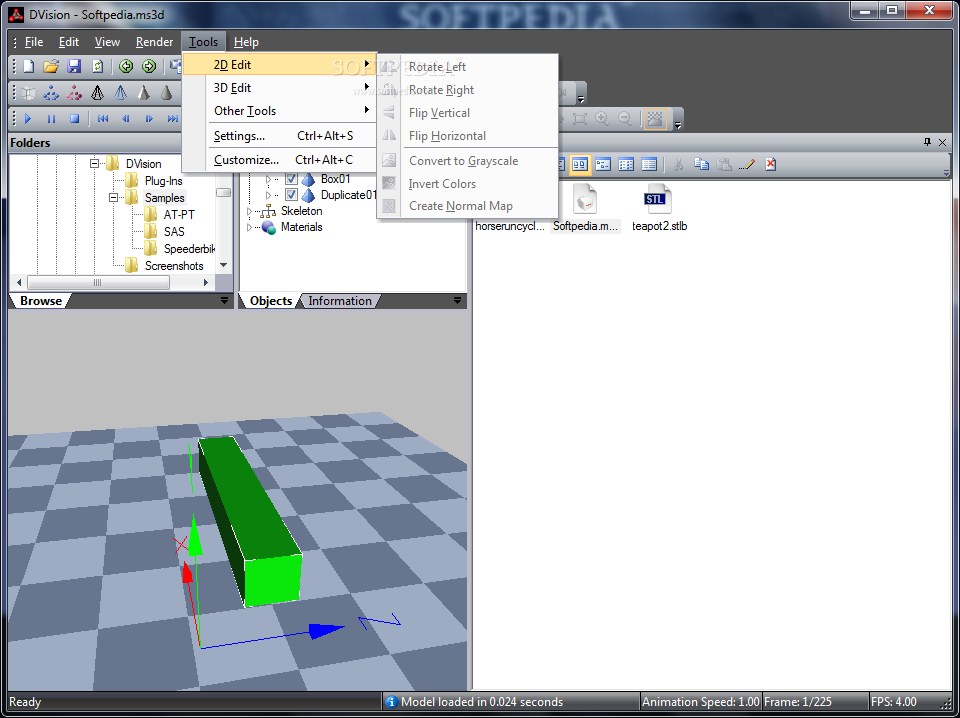960x718 pixels.
Task: Click the Zoom Out magnifier icon
Action: pyautogui.click(x=625, y=119)
